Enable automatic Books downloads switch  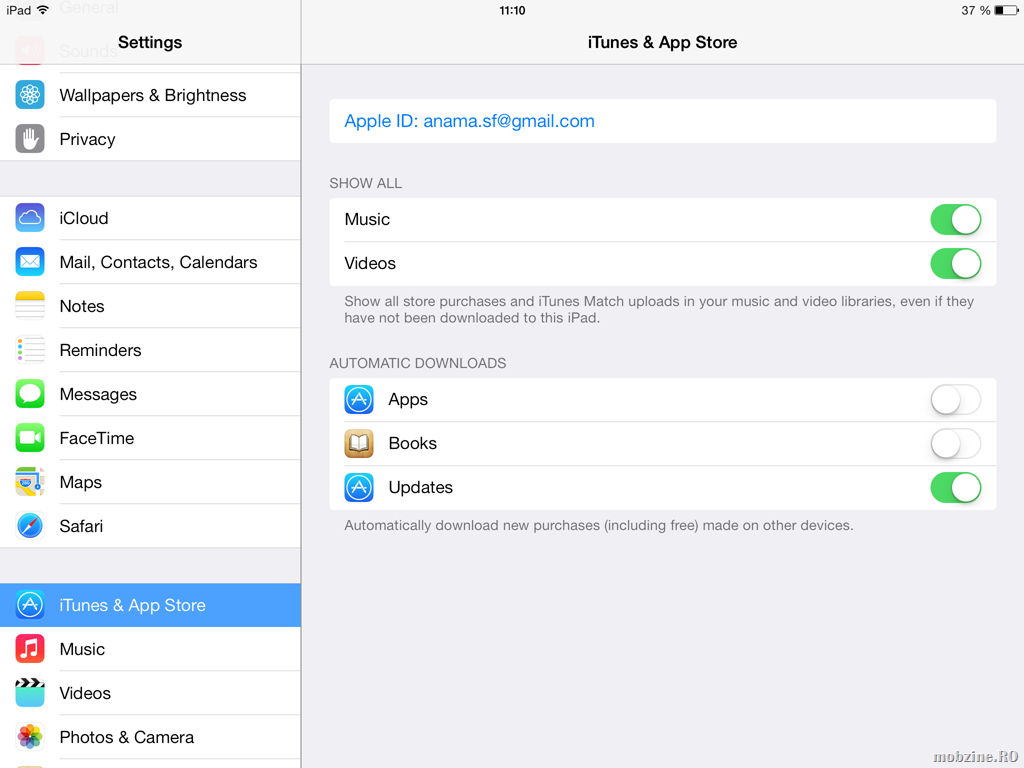click(955, 443)
